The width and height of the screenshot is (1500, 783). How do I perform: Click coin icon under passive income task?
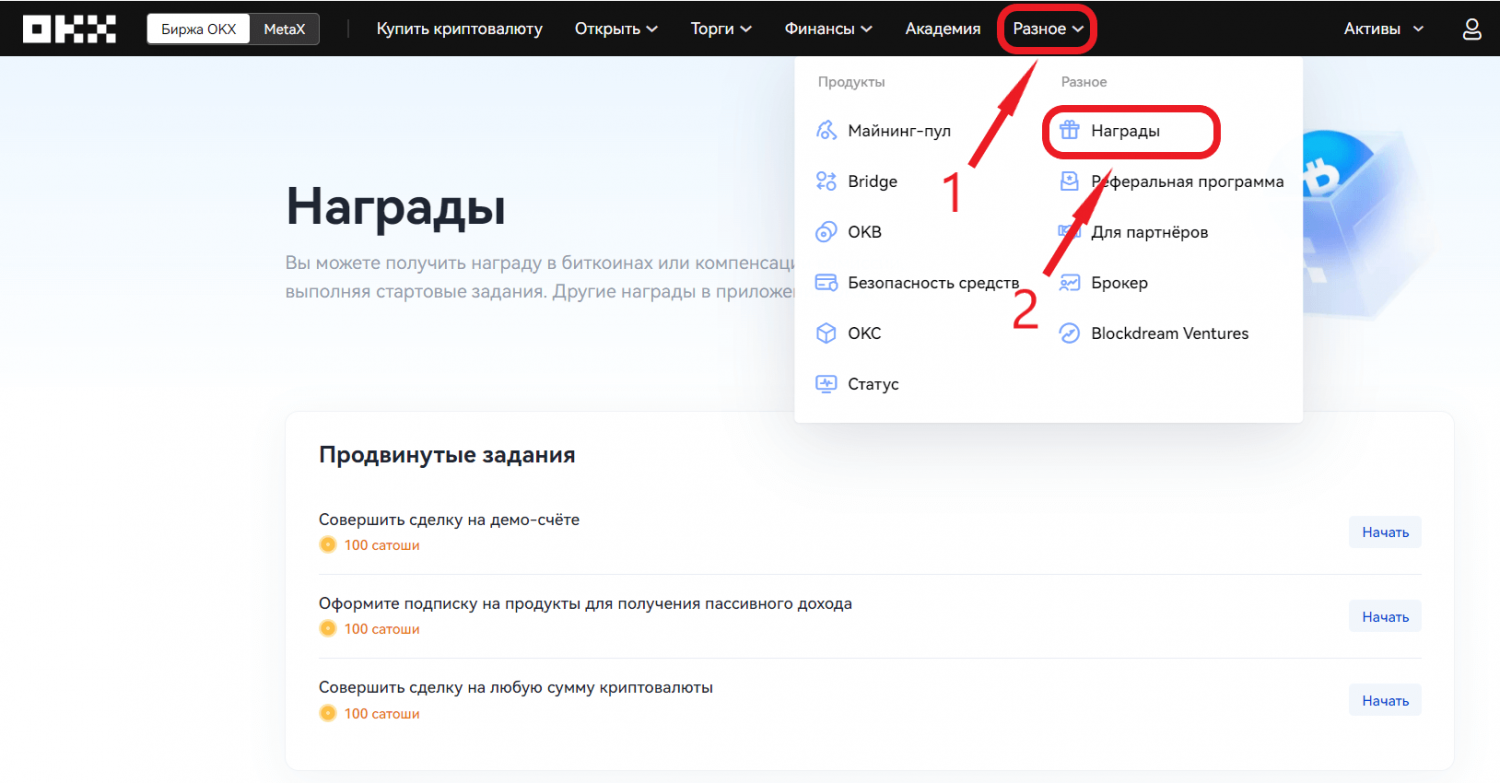328,629
